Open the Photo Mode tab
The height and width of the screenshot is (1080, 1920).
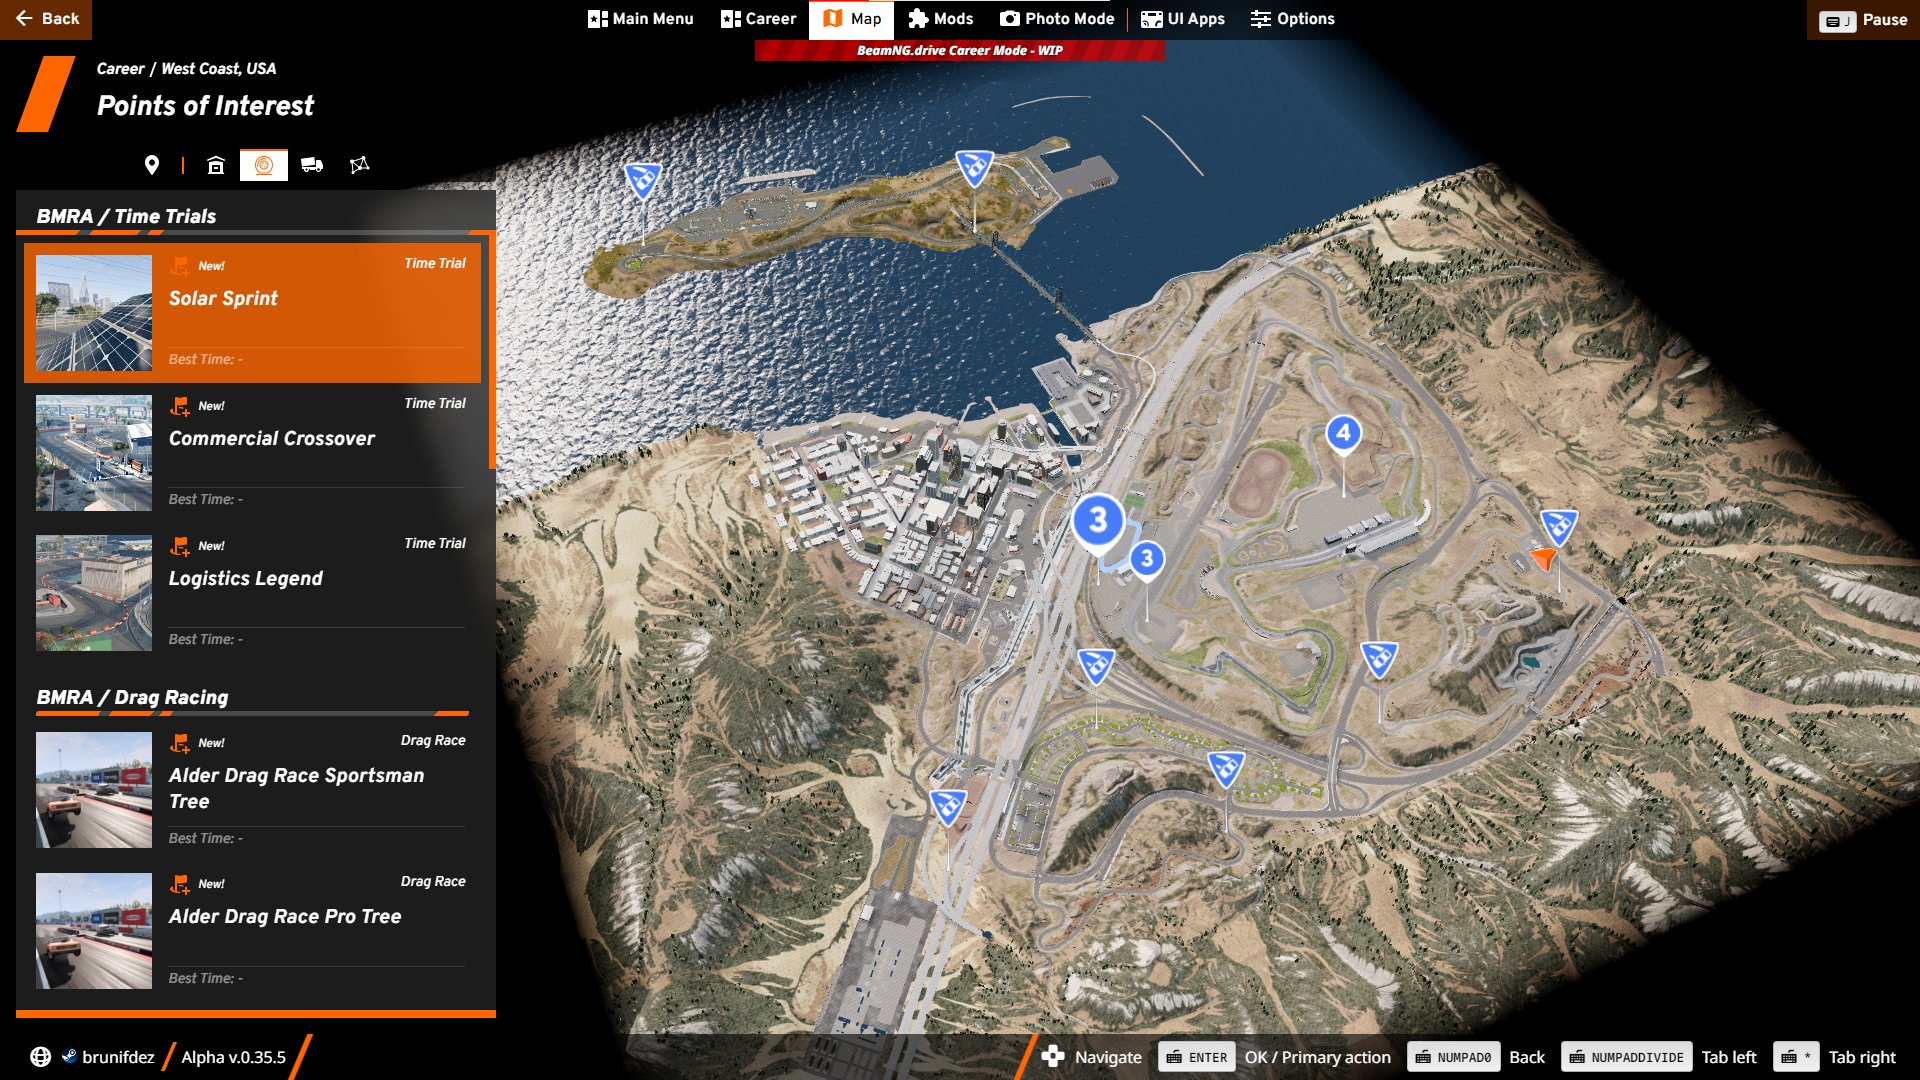1057,19
